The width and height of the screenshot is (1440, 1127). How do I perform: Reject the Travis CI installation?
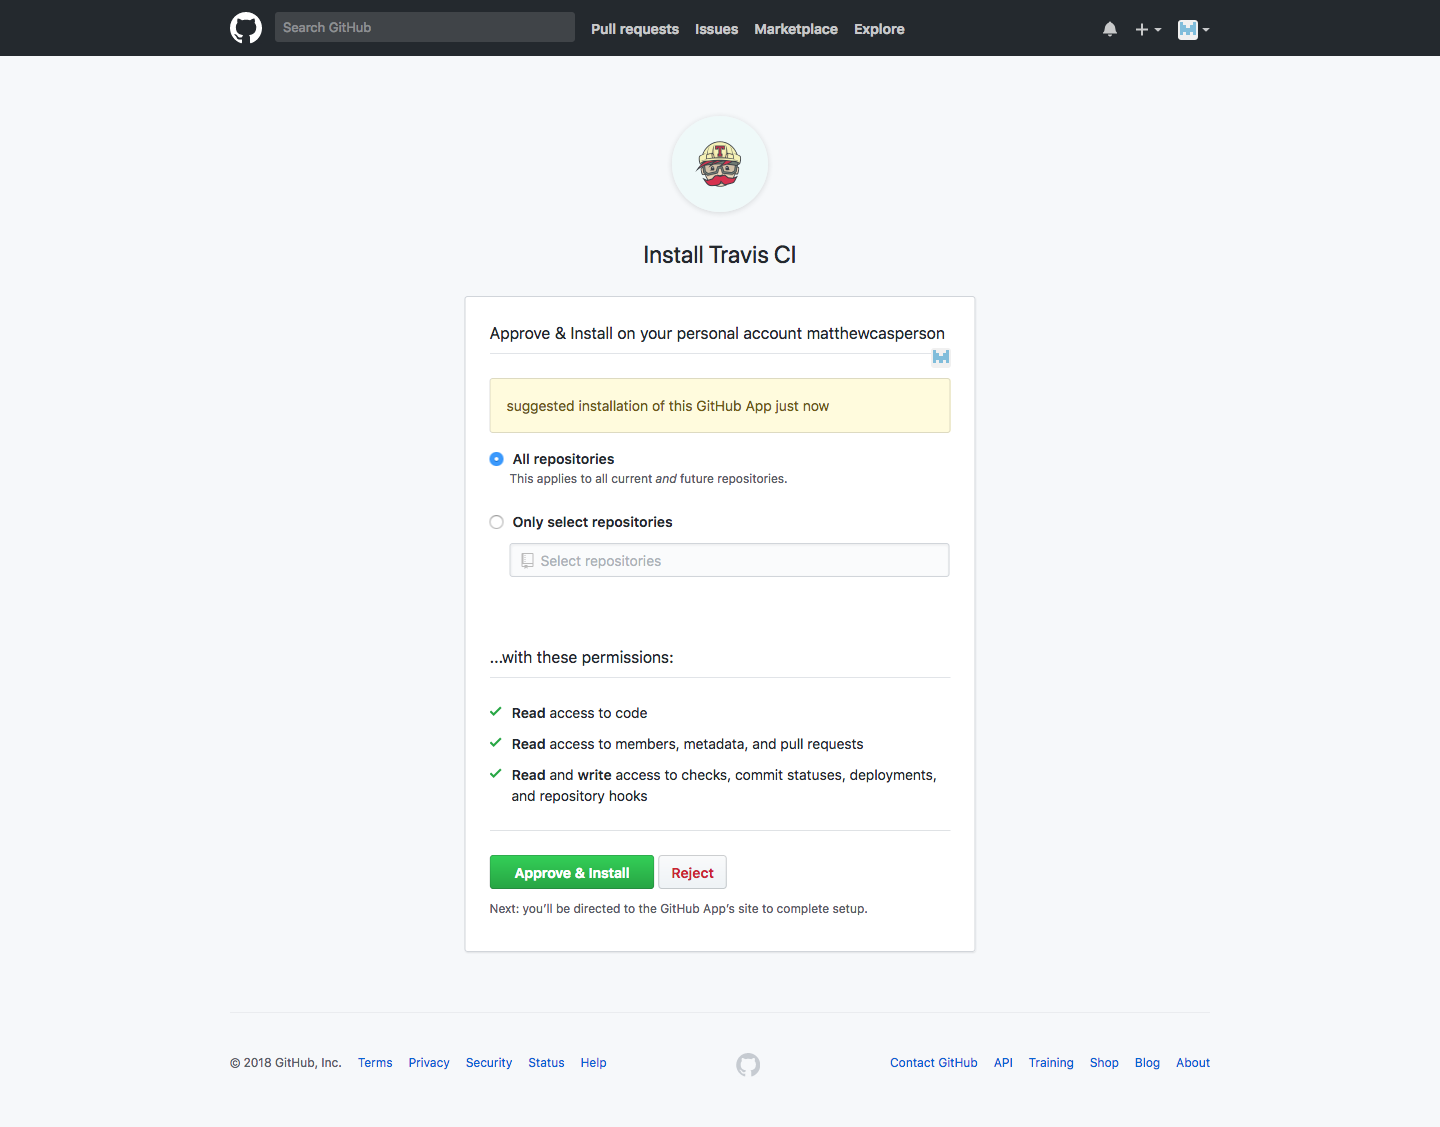pyautogui.click(x=692, y=873)
